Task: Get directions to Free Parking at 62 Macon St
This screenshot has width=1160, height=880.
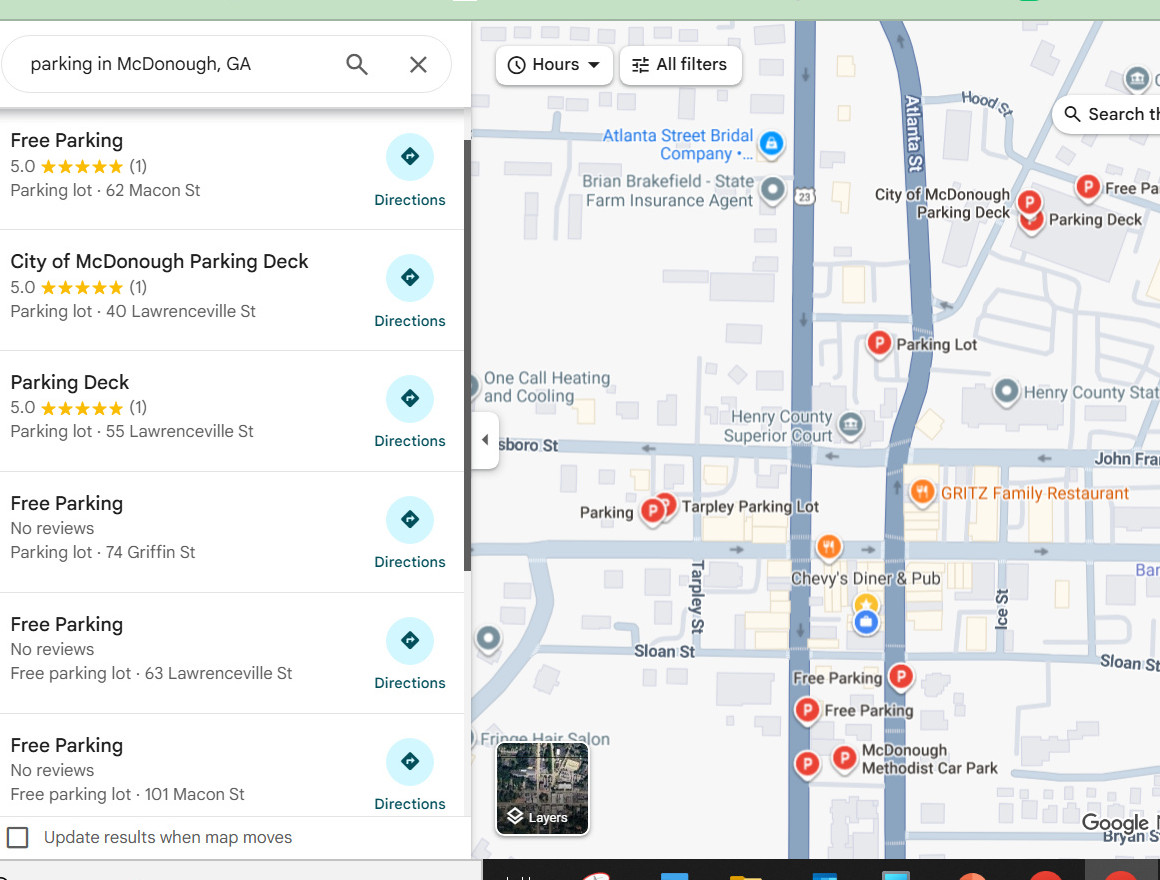Action: pos(409,158)
